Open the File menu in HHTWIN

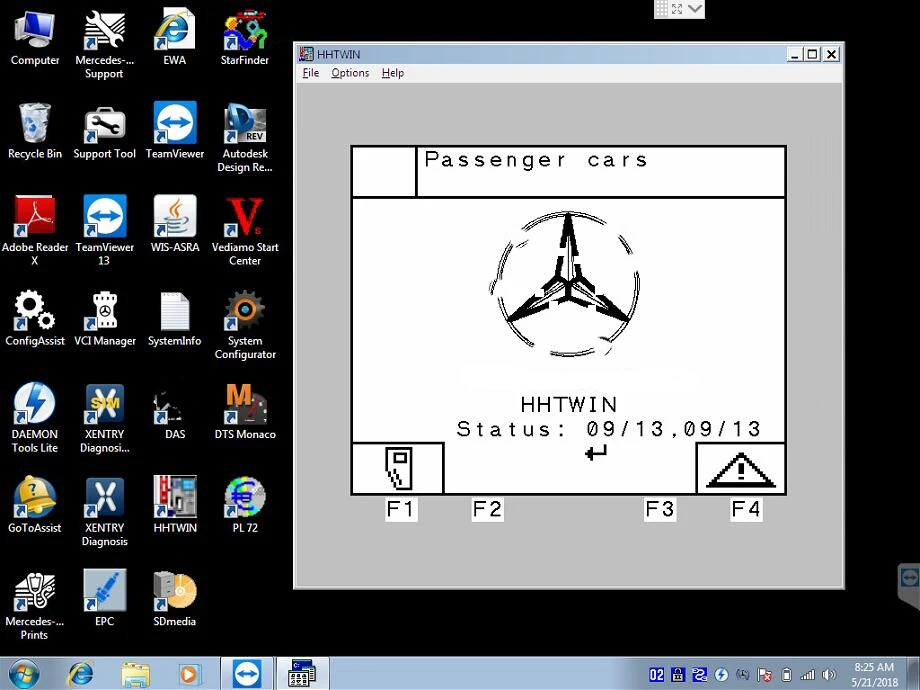(x=310, y=73)
